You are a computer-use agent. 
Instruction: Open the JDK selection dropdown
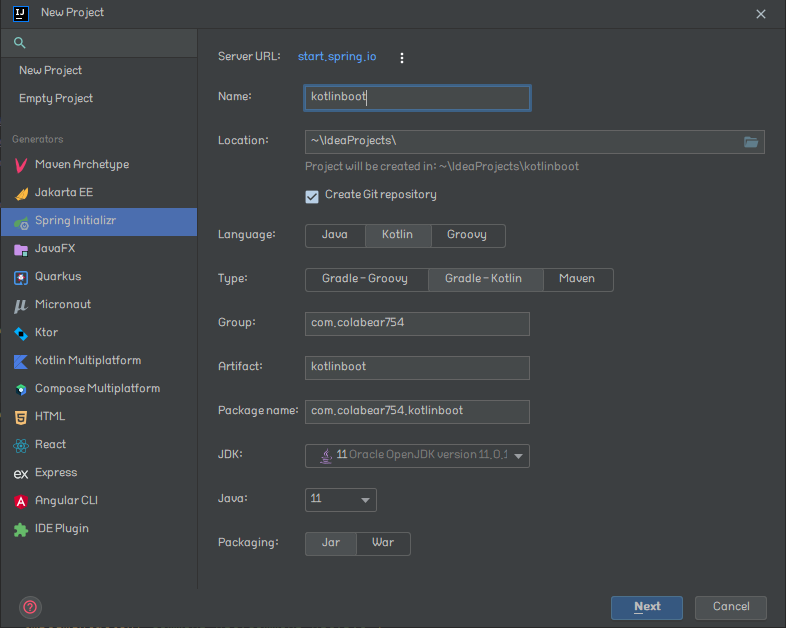(x=417, y=456)
